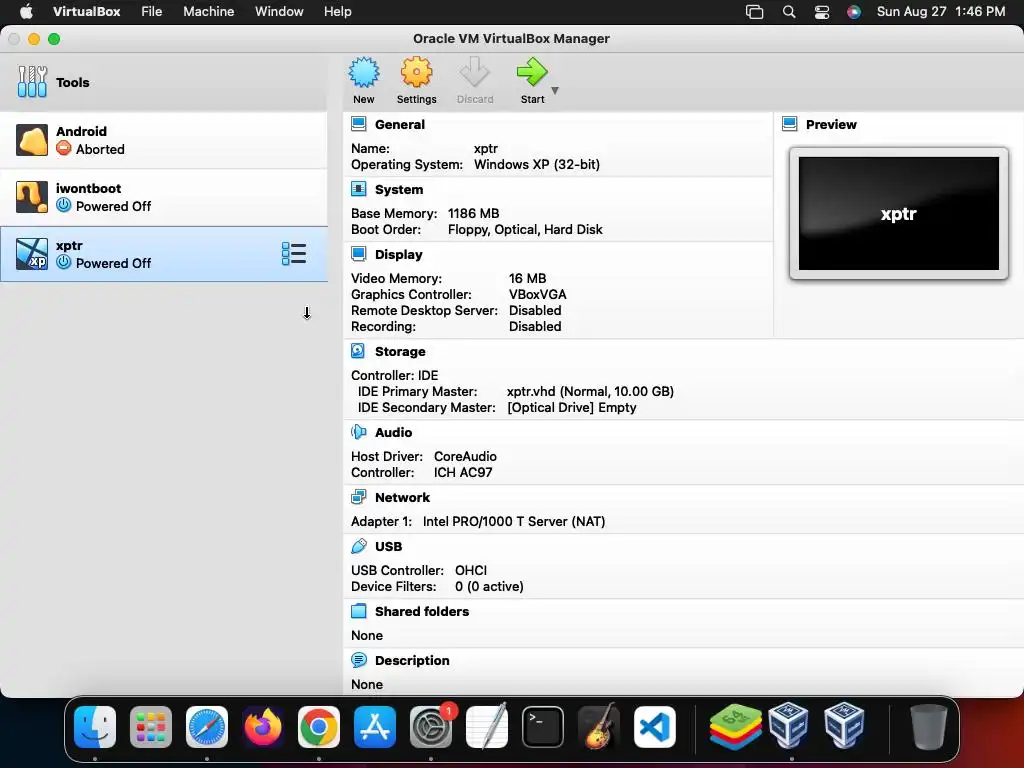Open the Window menu
The width and height of the screenshot is (1024, 768).
279,12
